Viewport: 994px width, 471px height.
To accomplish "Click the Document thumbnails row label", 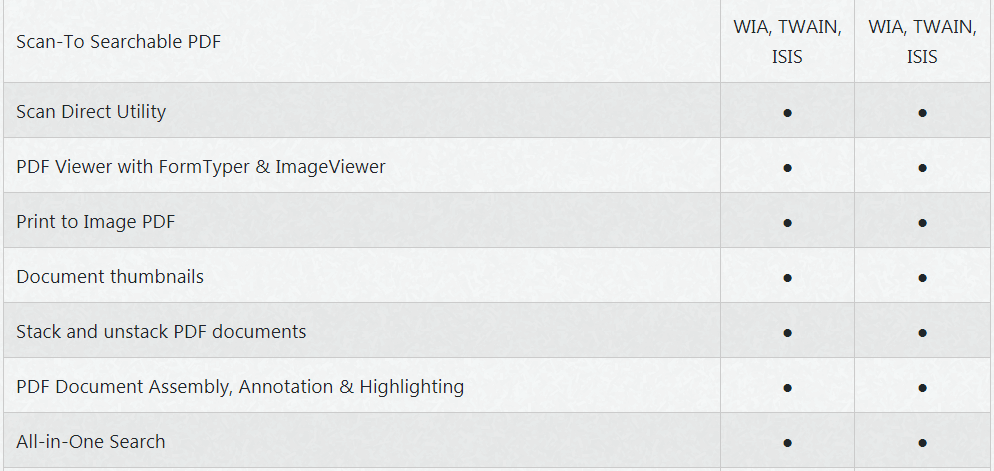I will click(110, 277).
